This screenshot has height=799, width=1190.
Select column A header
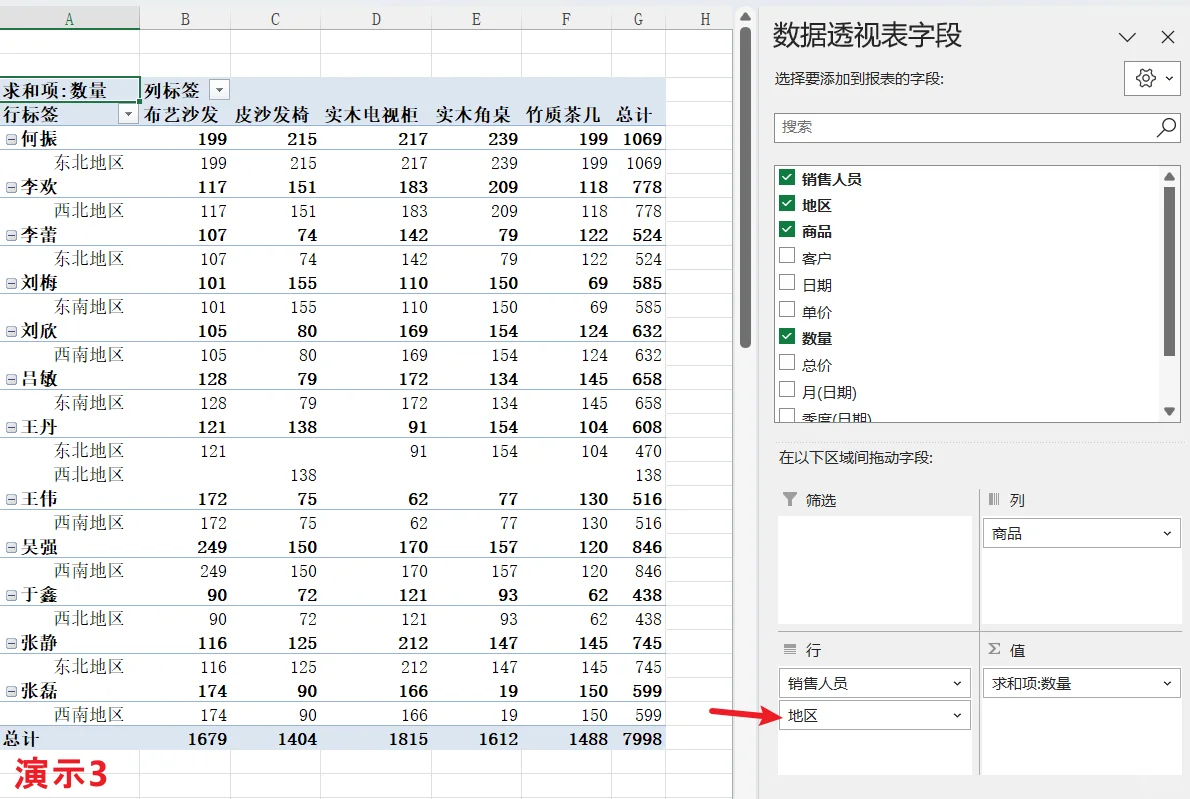[69, 19]
